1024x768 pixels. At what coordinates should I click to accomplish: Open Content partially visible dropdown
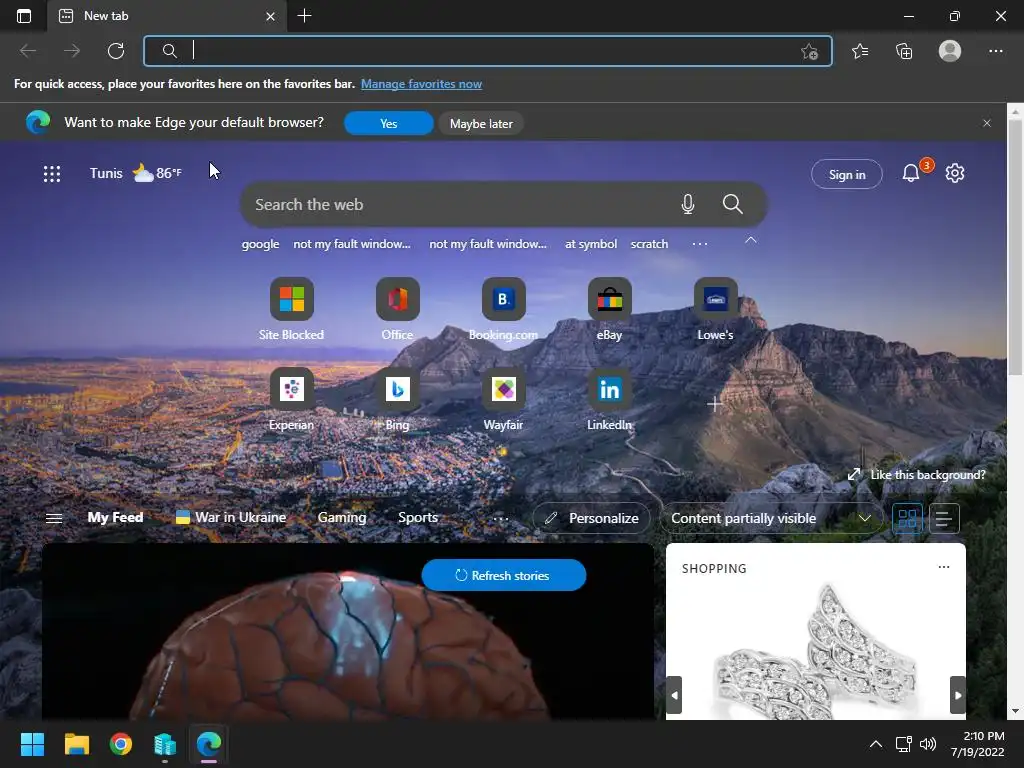tap(772, 519)
